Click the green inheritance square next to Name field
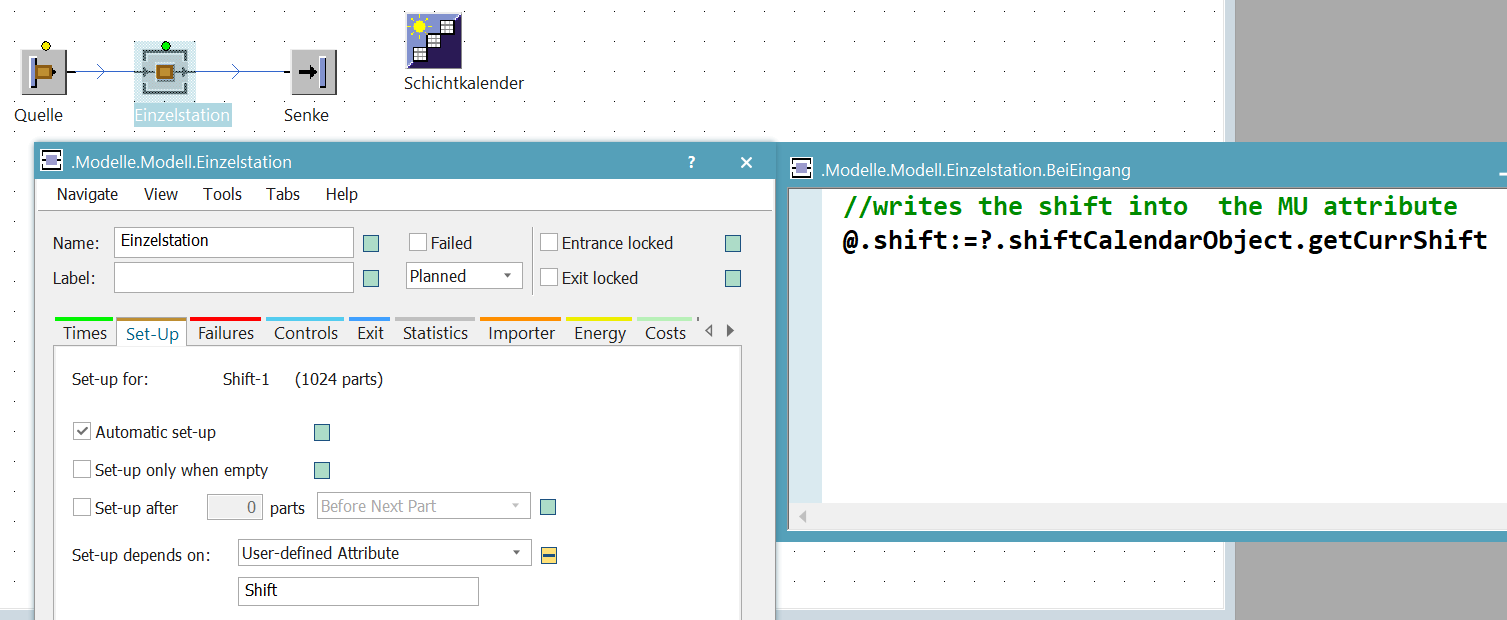This screenshot has width=1507, height=620. pos(371,243)
